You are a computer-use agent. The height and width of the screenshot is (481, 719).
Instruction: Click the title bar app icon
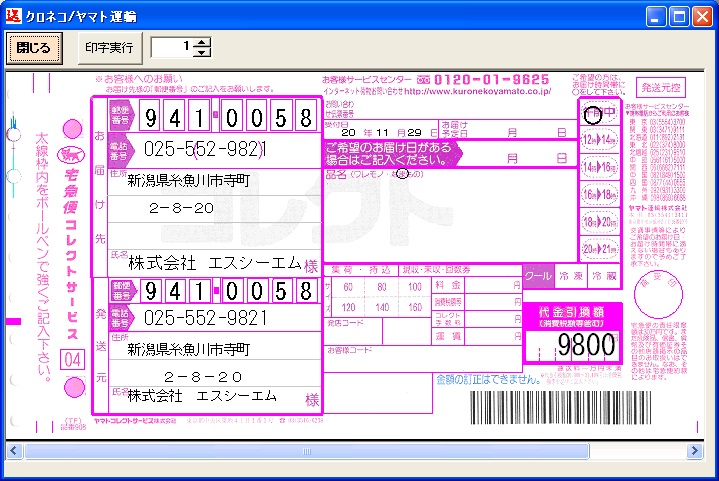pyautogui.click(x=13, y=16)
